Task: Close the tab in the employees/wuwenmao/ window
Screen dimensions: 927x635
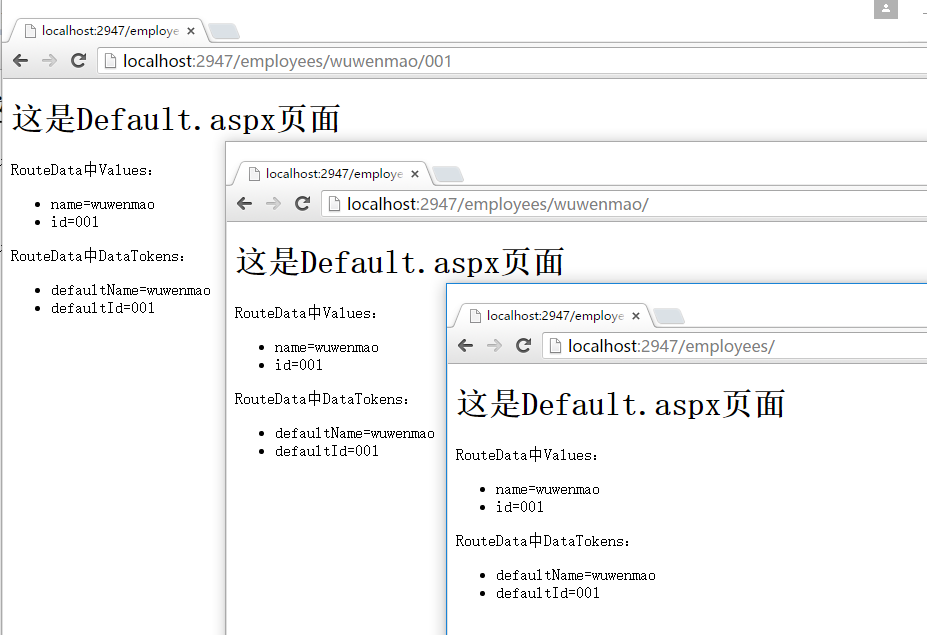Action: click(415, 174)
